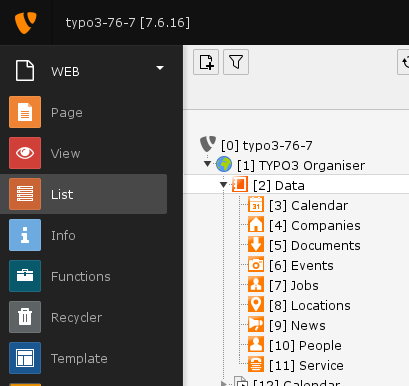Viewport: 409px width, 386px height.
Task: Click the Service icon
Action: [256, 365]
